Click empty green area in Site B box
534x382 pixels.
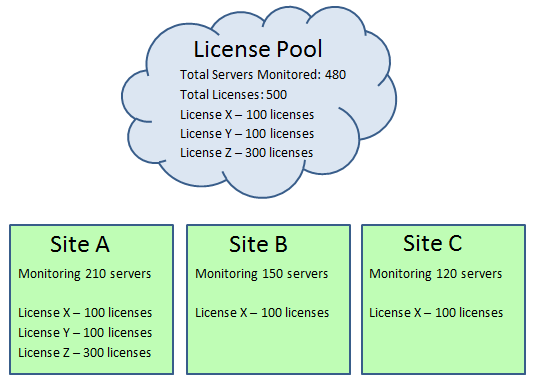pos(268,347)
